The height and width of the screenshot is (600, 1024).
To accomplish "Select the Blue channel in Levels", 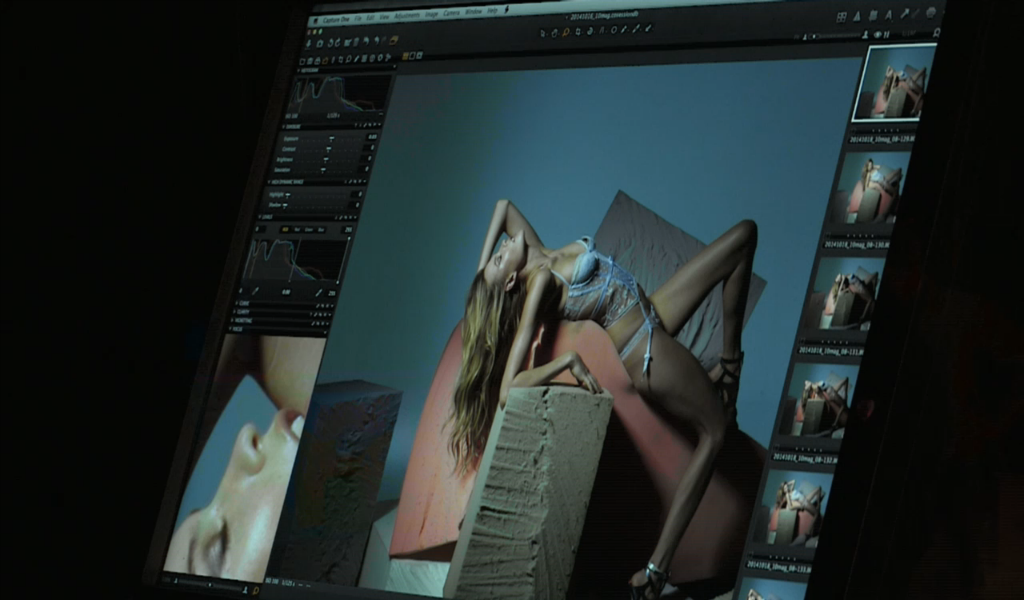I will click(321, 229).
